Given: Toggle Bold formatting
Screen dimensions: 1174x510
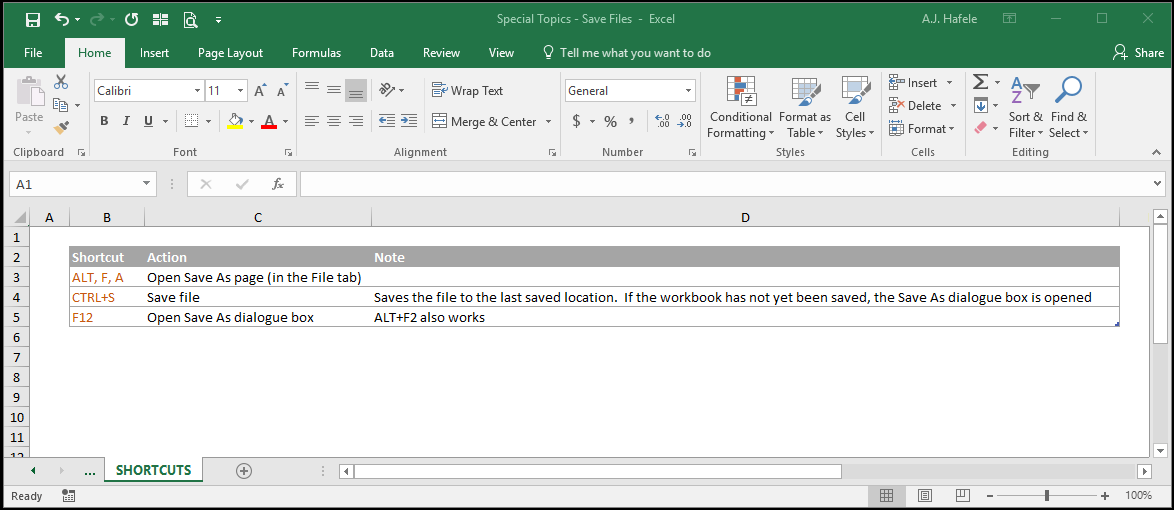Looking at the screenshot, I should pos(104,121).
